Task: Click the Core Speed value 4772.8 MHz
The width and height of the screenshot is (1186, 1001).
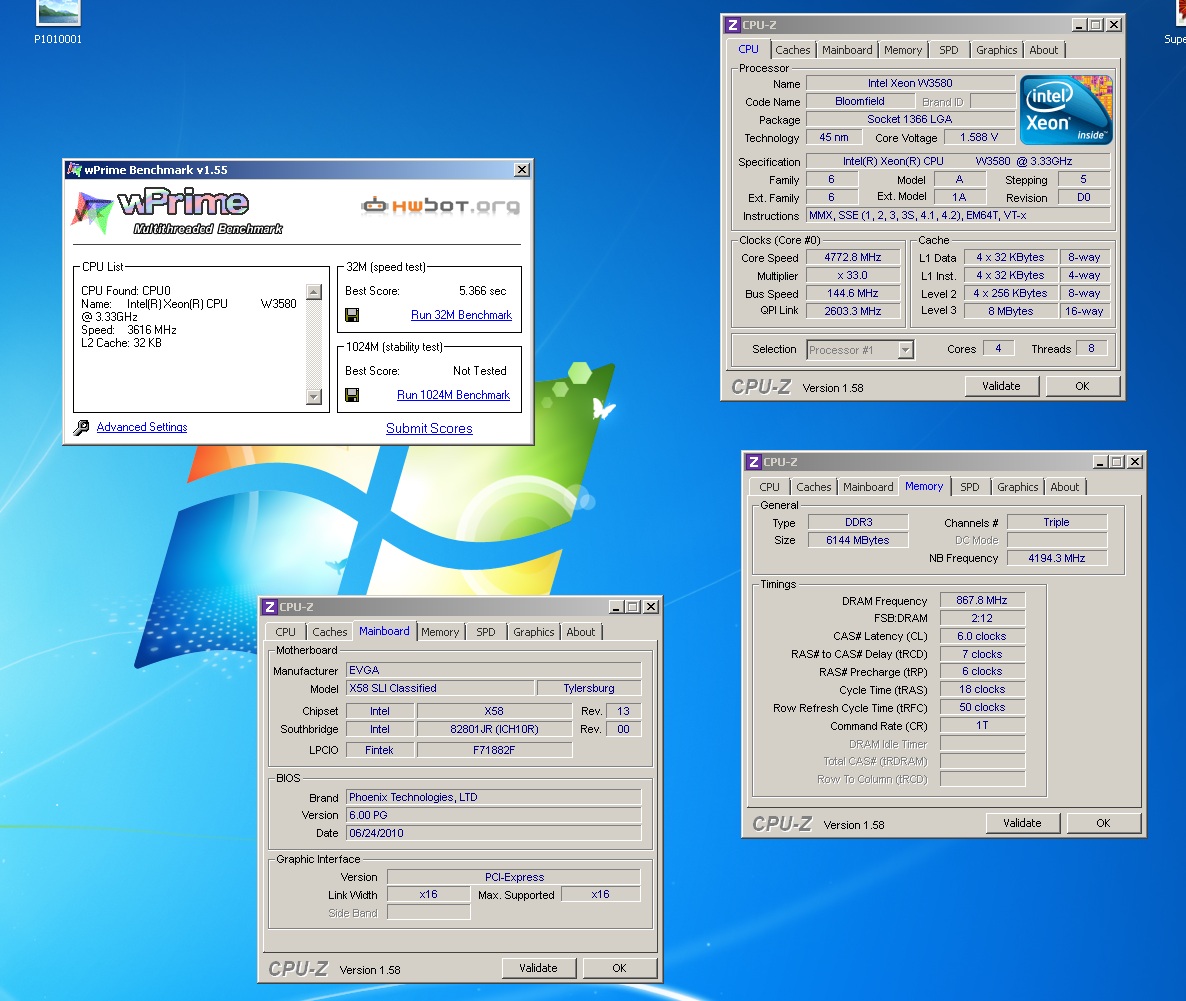Action: point(852,257)
